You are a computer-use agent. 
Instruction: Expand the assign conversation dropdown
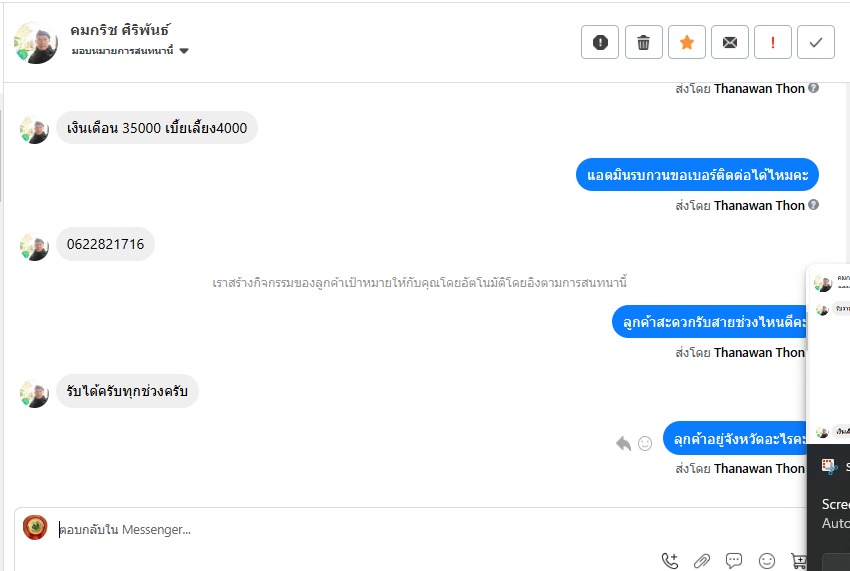point(184,51)
